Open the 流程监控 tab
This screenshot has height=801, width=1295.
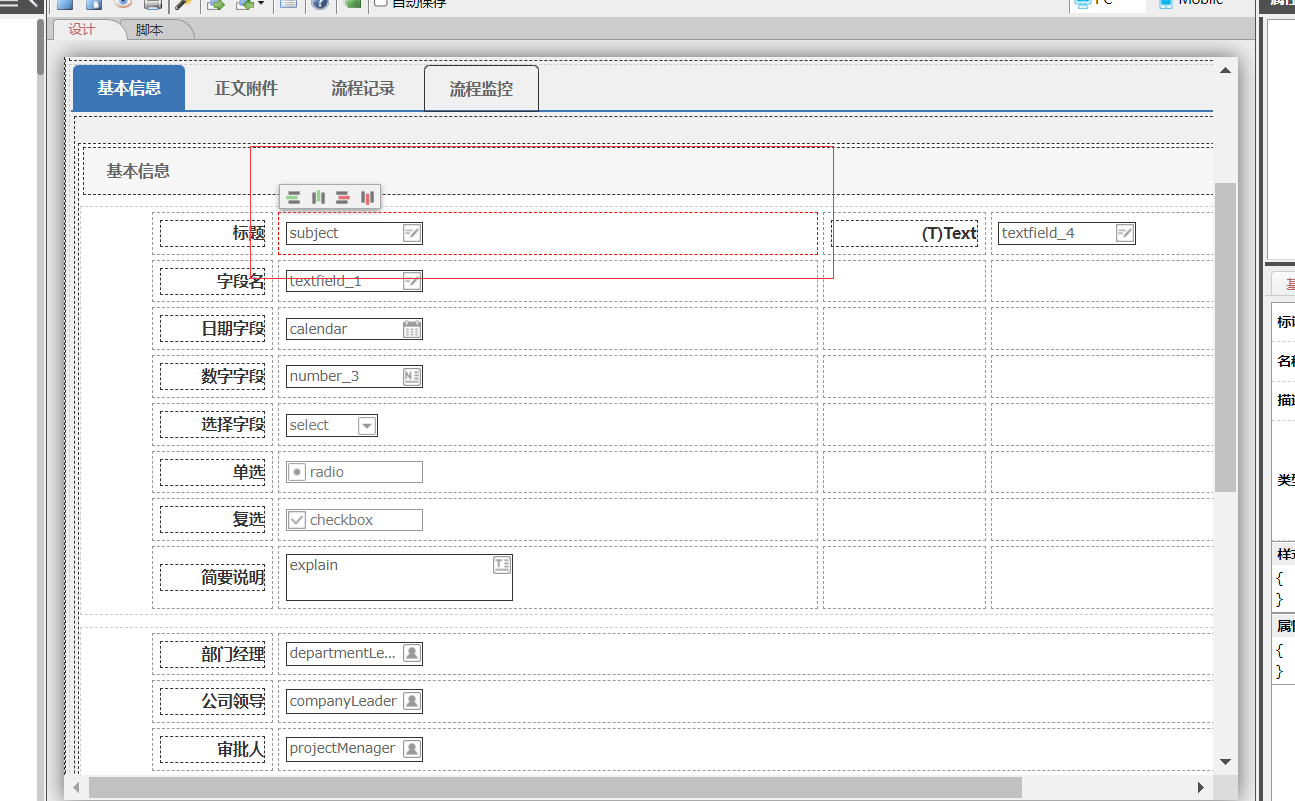(481, 88)
